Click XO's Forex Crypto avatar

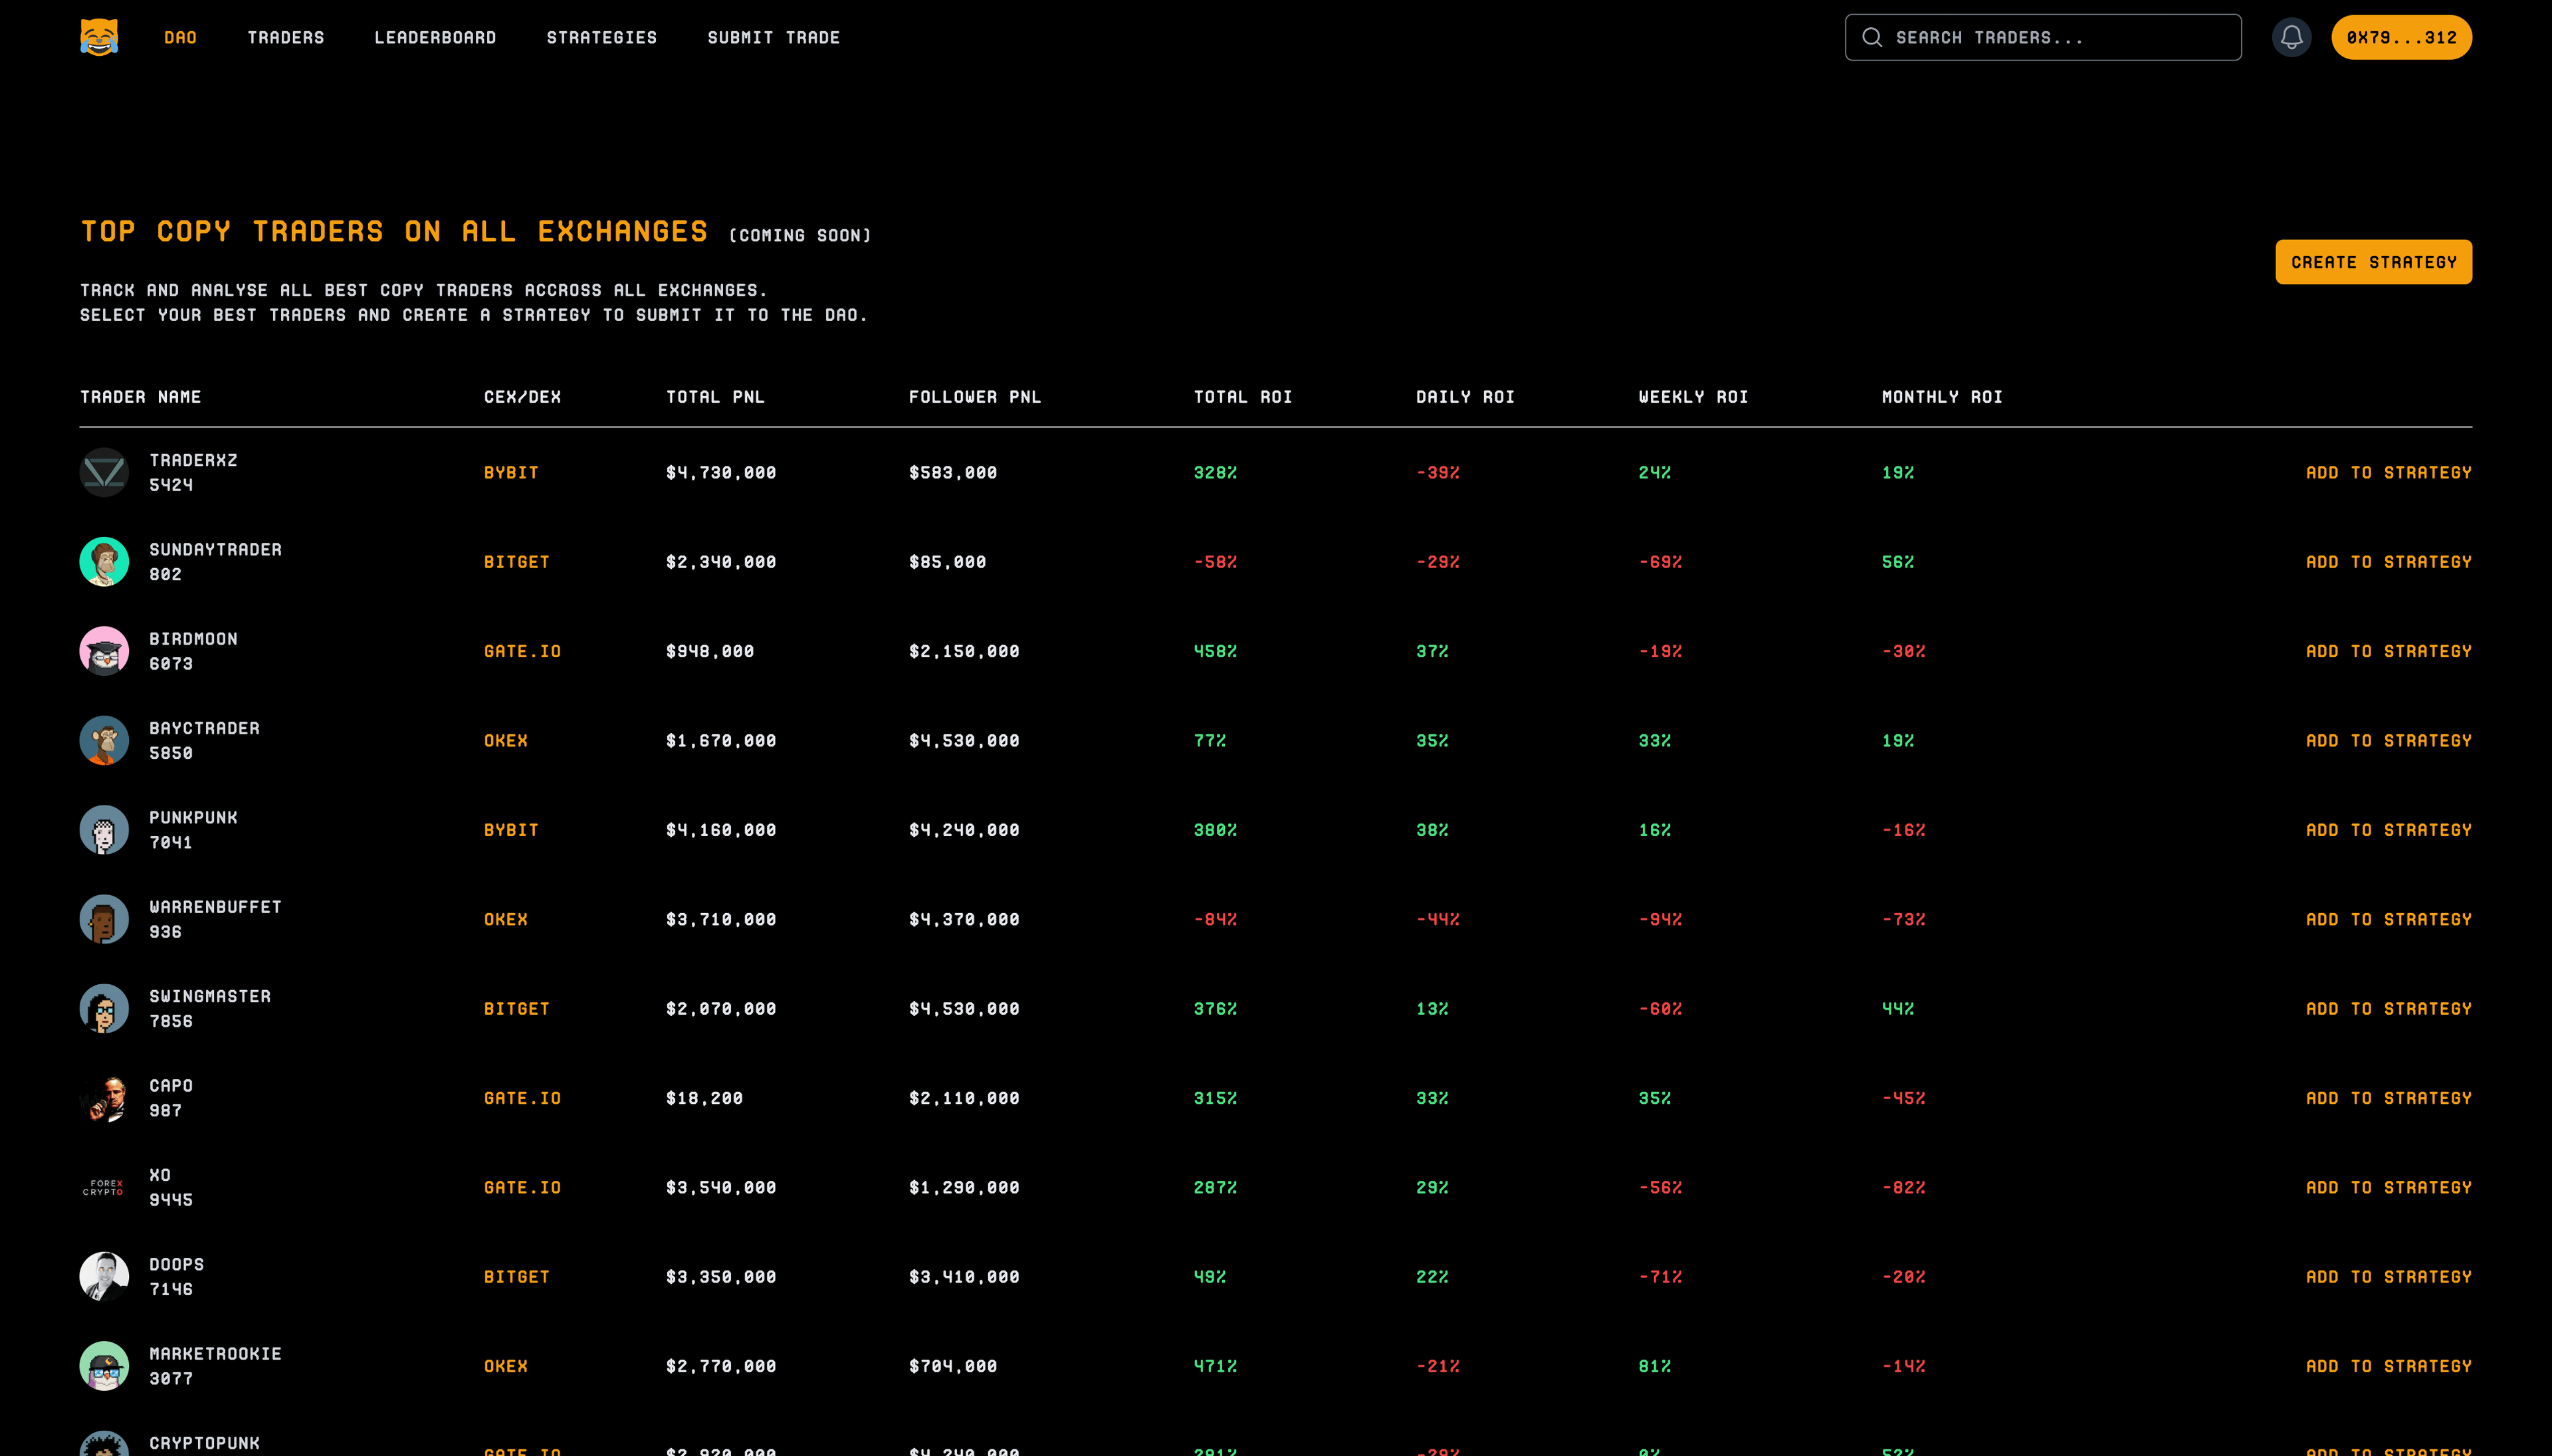click(104, 1187)
